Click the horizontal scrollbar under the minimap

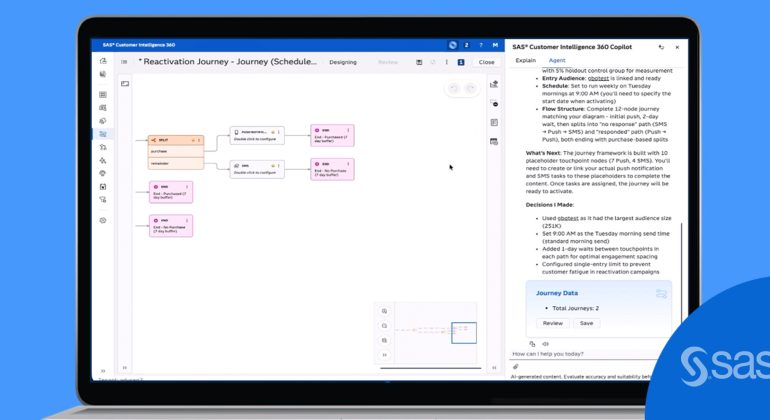tap(430, 368)
